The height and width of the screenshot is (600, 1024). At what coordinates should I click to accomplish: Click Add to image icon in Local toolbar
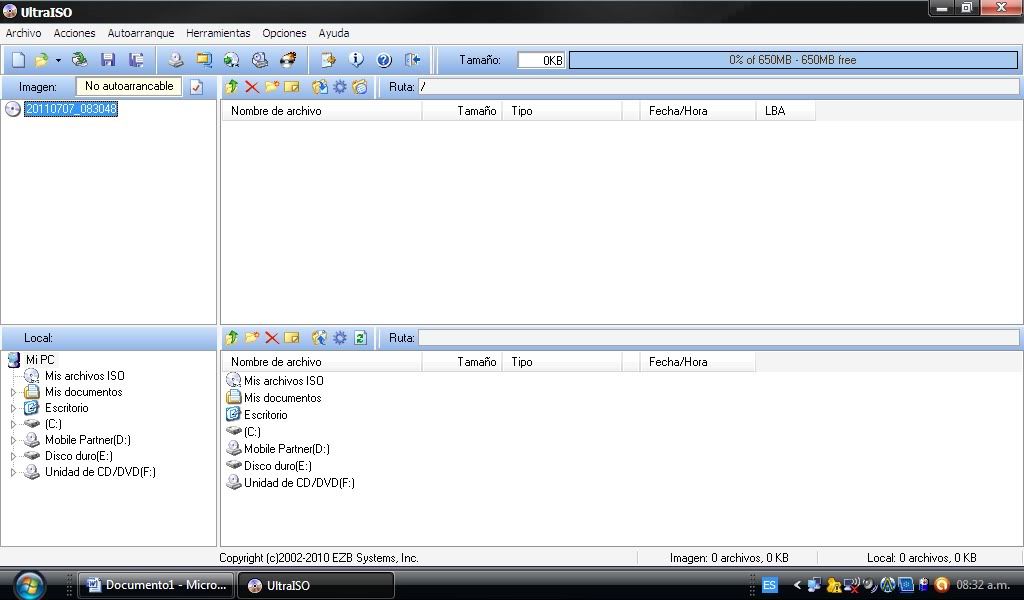click(x=319, y=338)
